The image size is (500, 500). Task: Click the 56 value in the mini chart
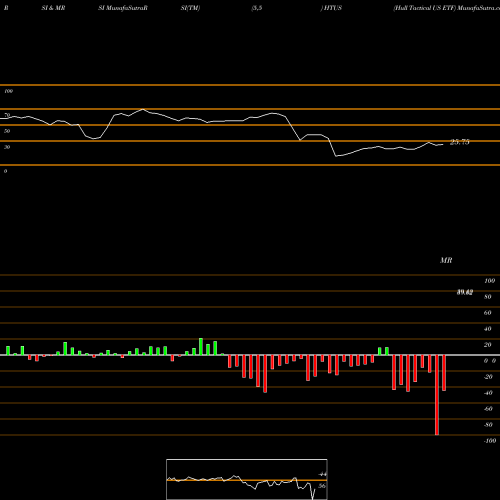point(322,486)
